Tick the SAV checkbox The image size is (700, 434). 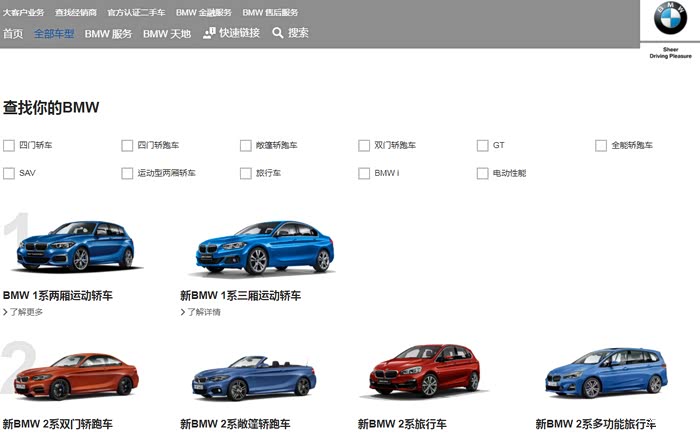9,173
